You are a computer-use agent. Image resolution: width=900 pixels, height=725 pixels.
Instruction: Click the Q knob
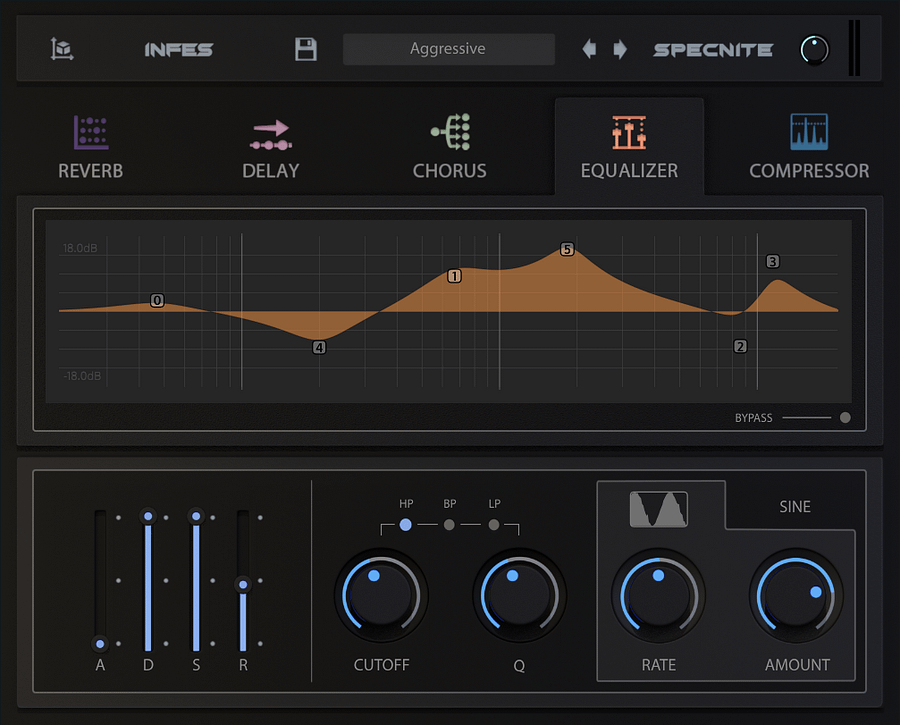coord(519,595)
